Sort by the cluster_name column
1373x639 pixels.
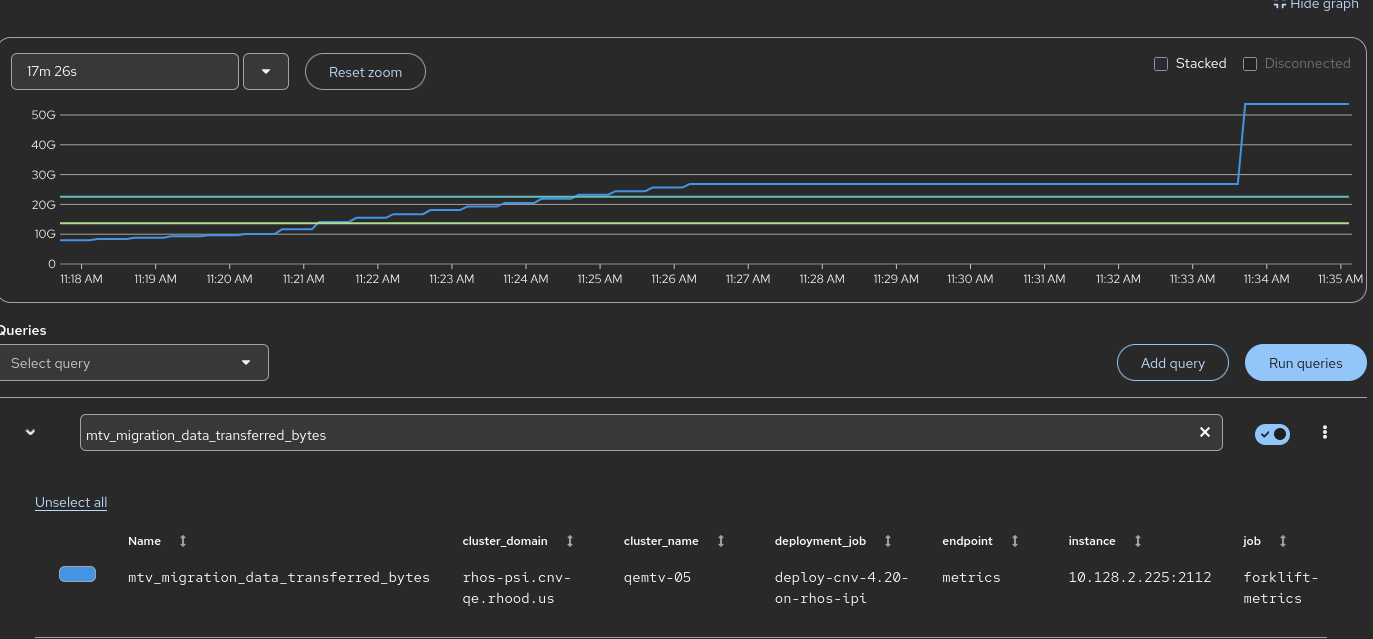(x=720, y=541)
